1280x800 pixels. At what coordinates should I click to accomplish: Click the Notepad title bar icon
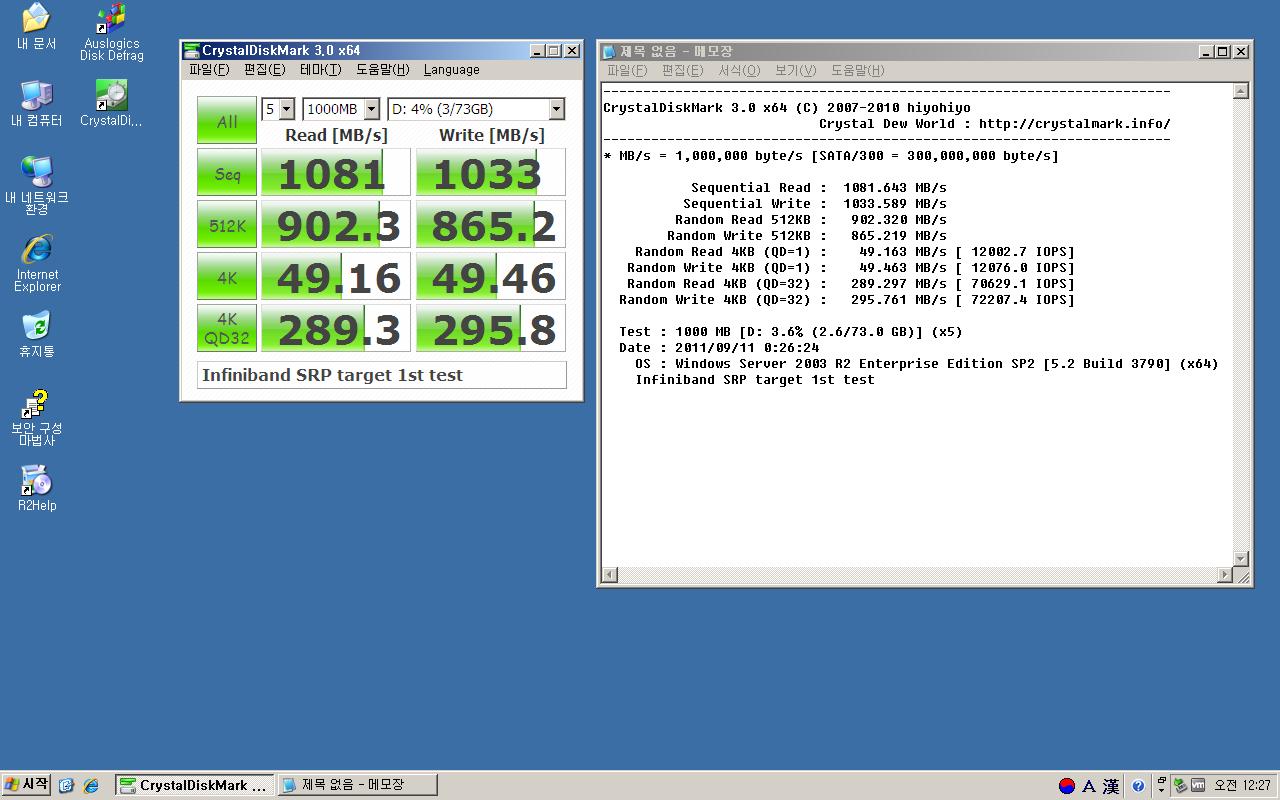[609, 51]
